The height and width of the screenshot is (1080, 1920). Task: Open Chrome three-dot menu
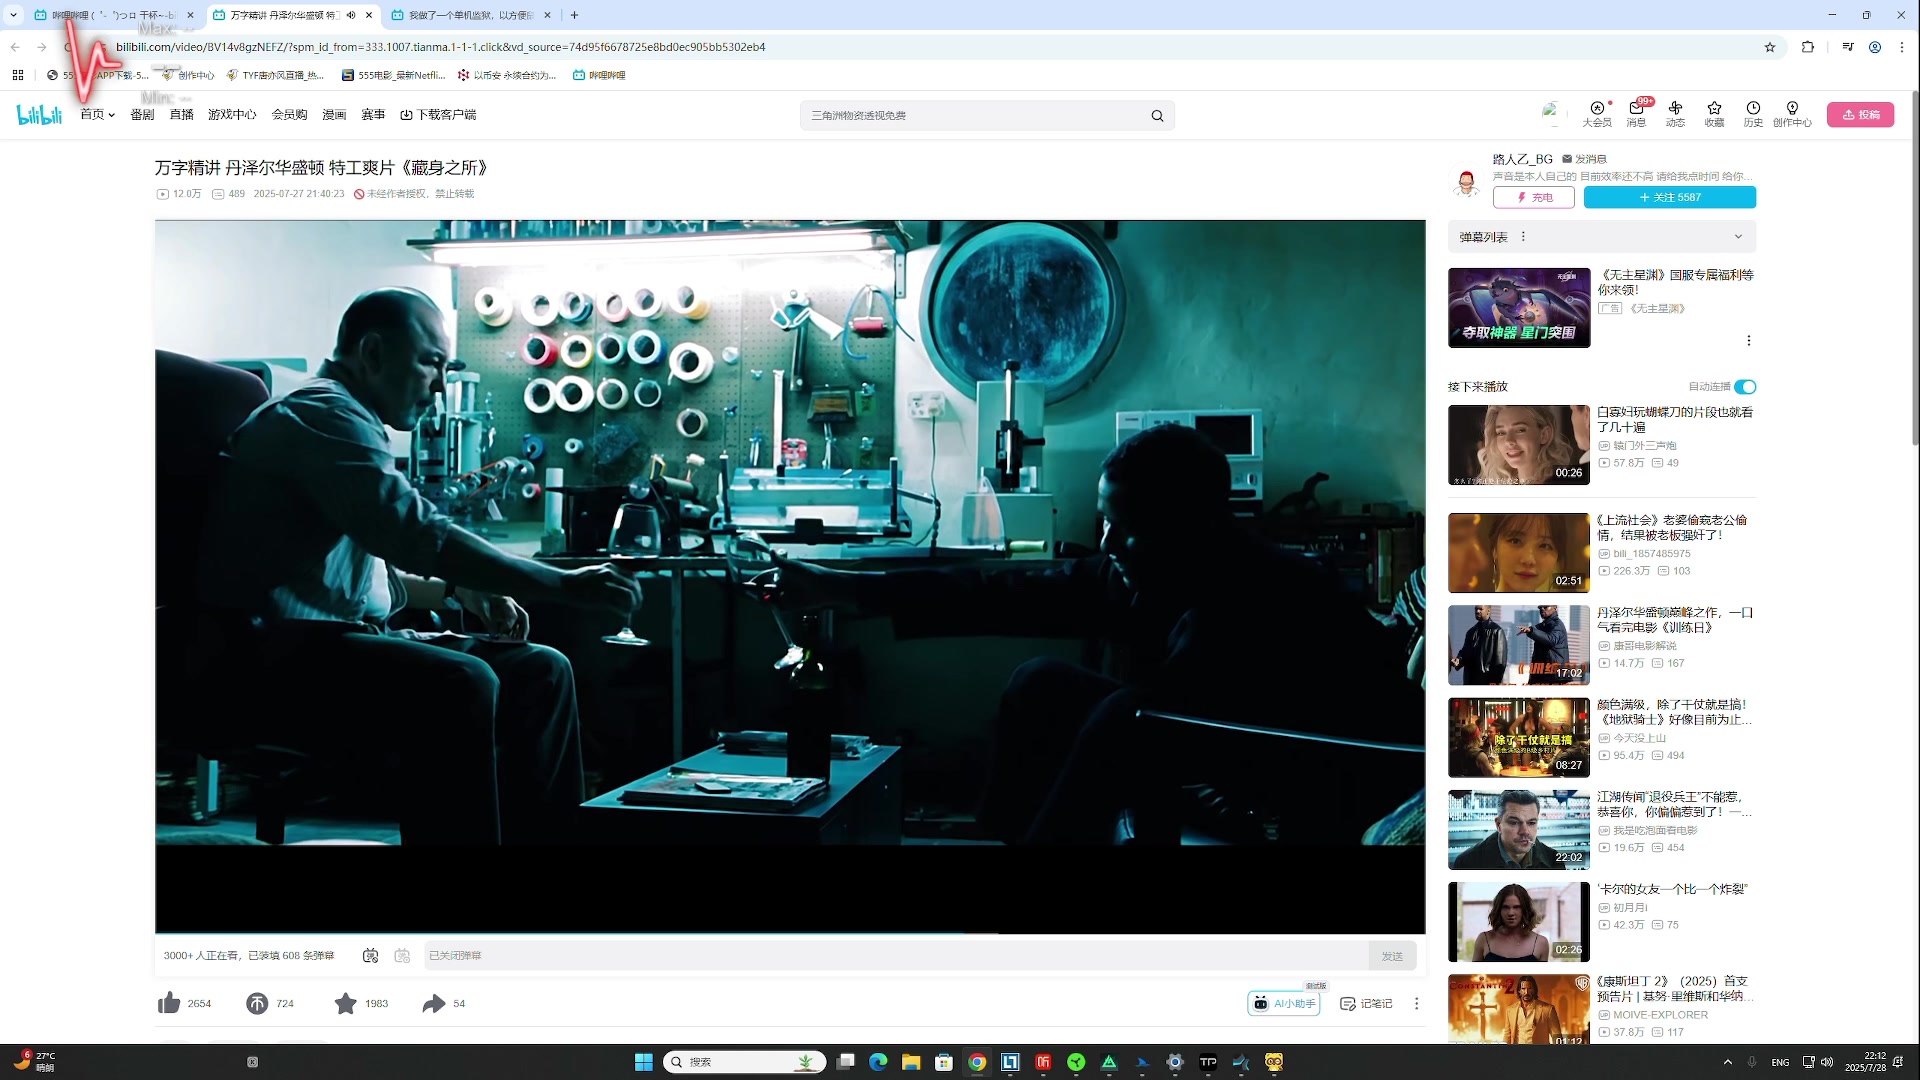(1902, 47)
